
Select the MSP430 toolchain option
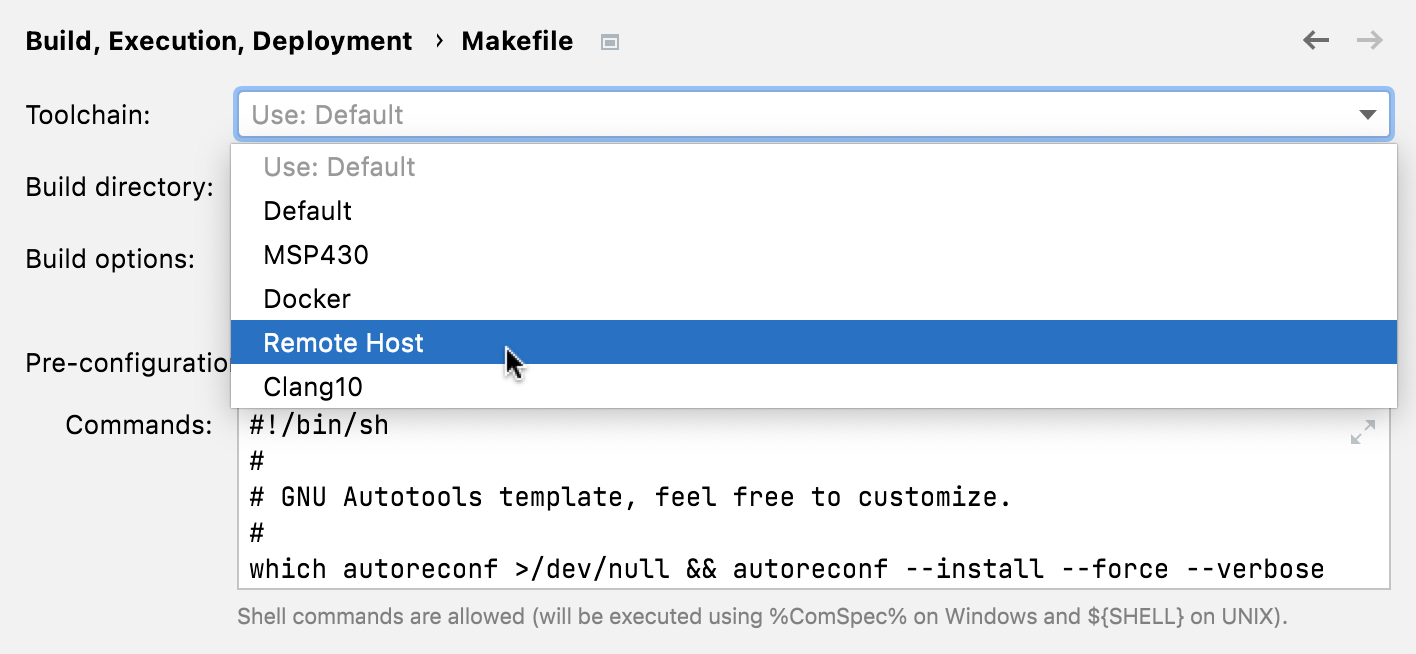[316, 254]
